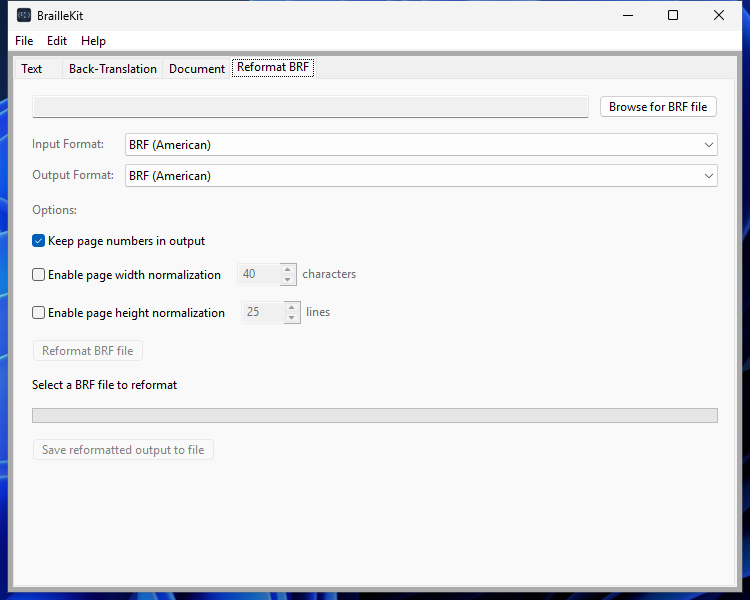Click Browse for BRF file button
Screen dimensions: 750x600
[x=658, y=107]
